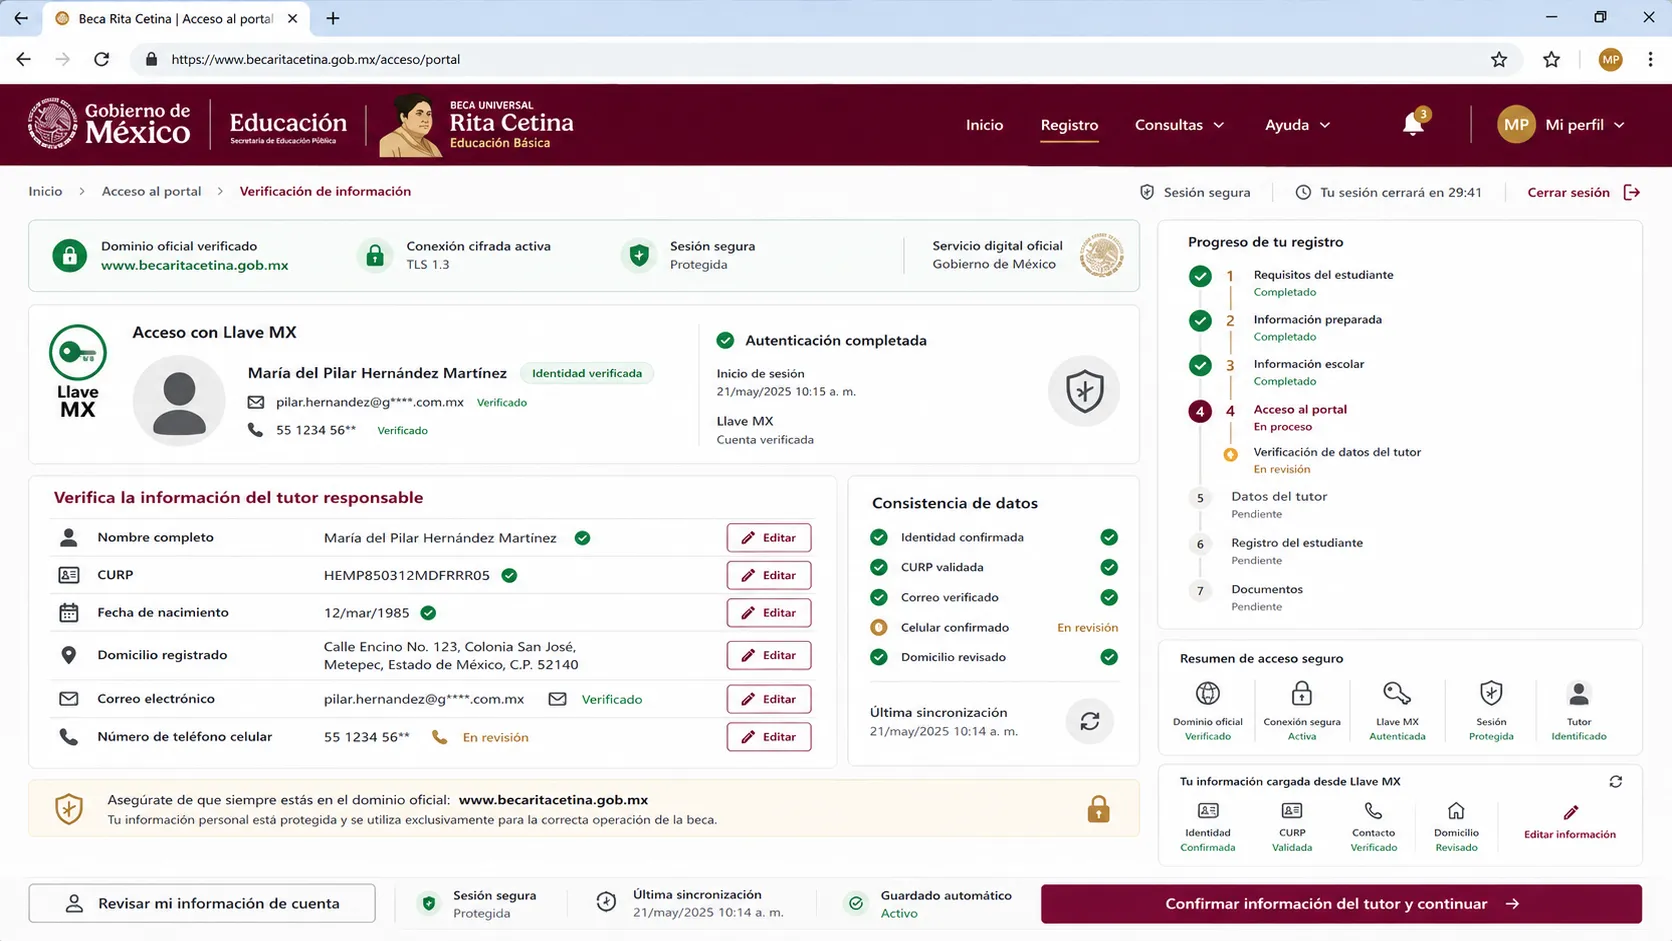Click the Inicio breadcrumb link
This screenshot has height=941, width=1672.
click(45, 191)
